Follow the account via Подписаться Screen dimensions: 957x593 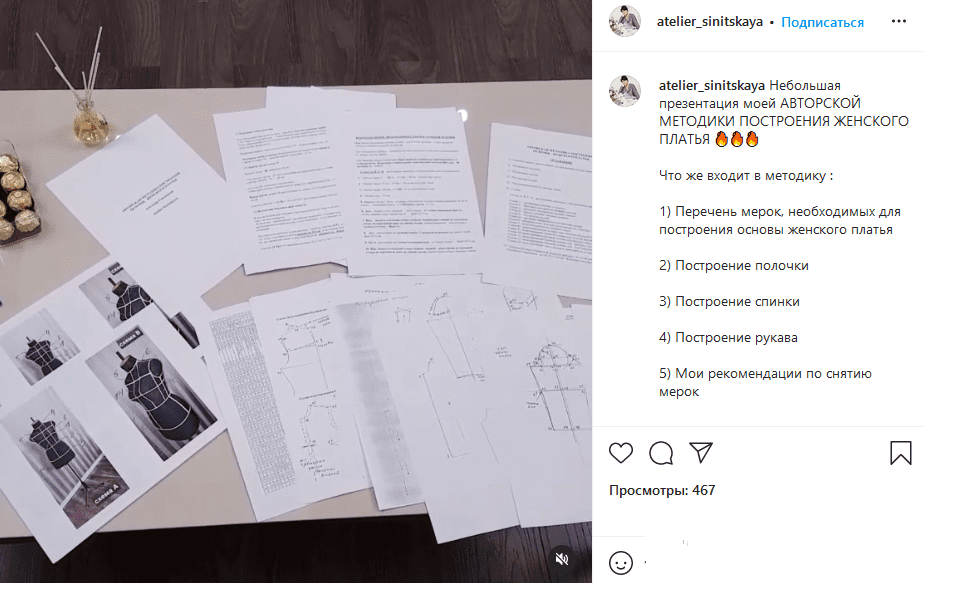(x=822, y=23)
